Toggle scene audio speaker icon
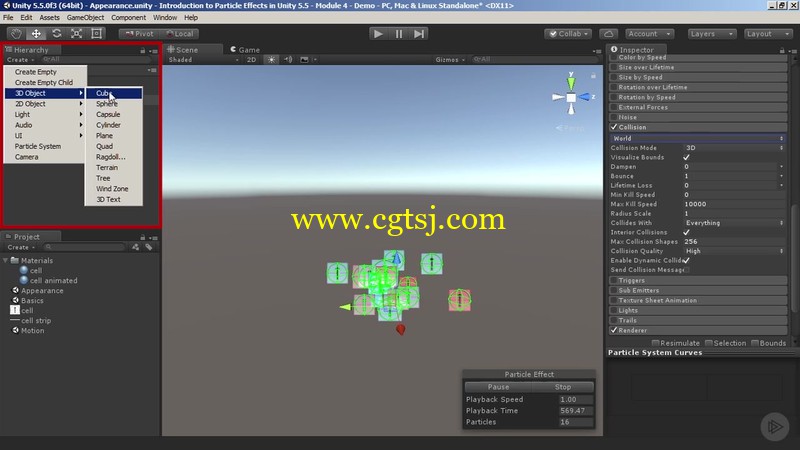Screen dimensions: 800x450 (288, 60)
